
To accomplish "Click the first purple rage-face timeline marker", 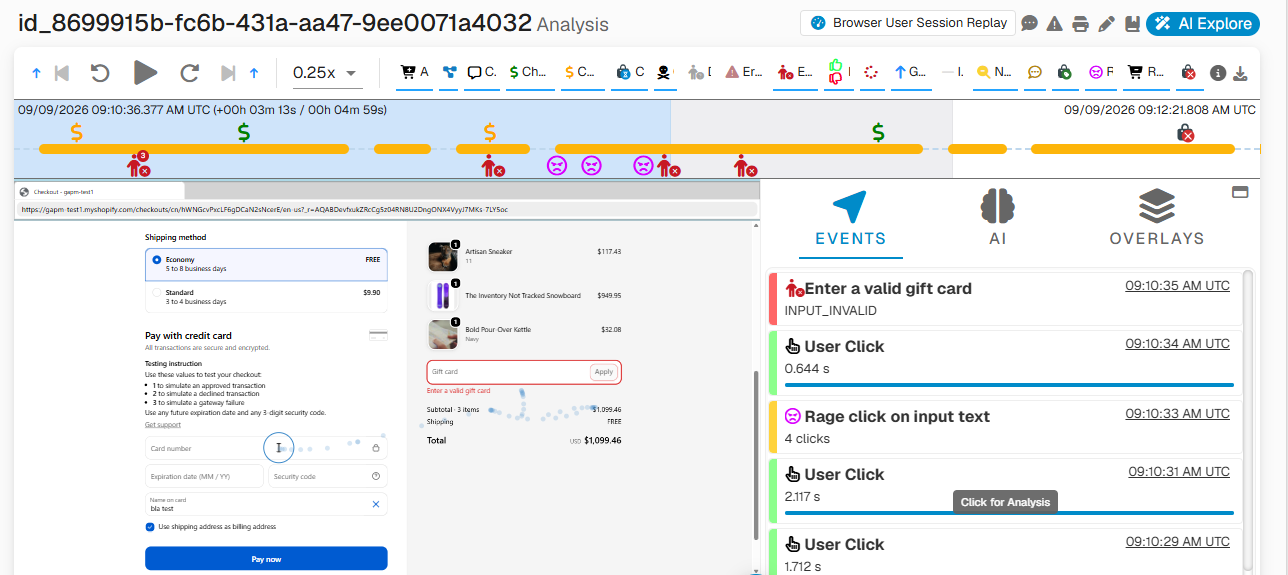I will [x=556, y=166].
